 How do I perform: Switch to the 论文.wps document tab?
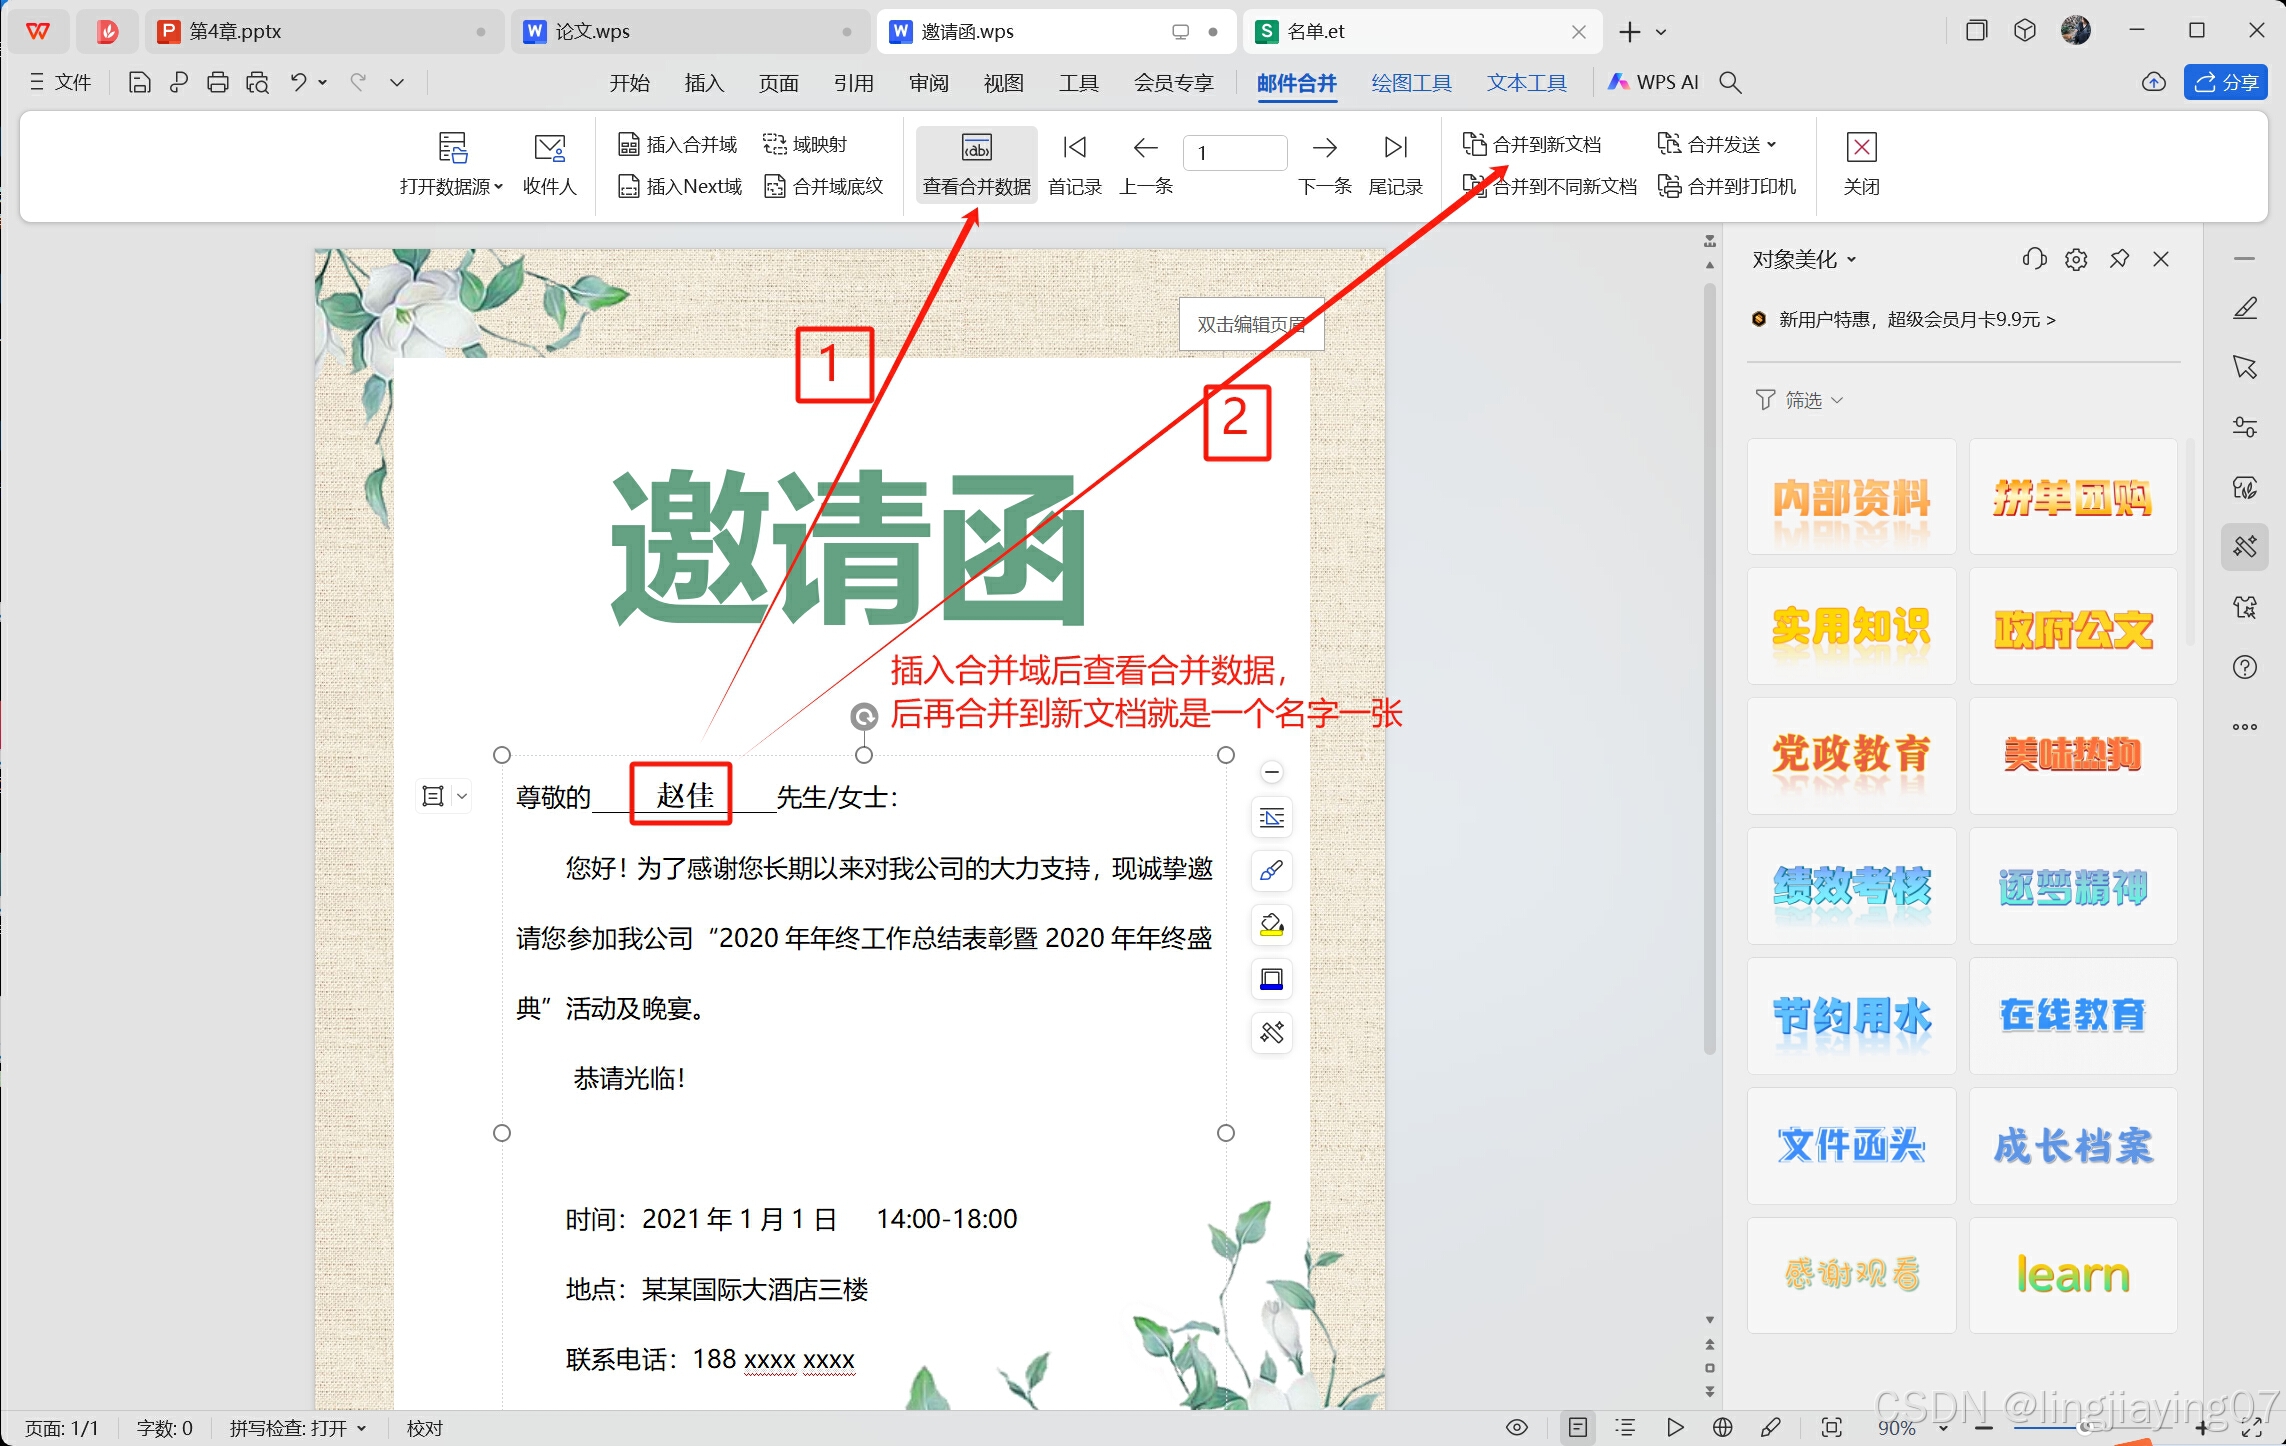click(x=592, y=32)
